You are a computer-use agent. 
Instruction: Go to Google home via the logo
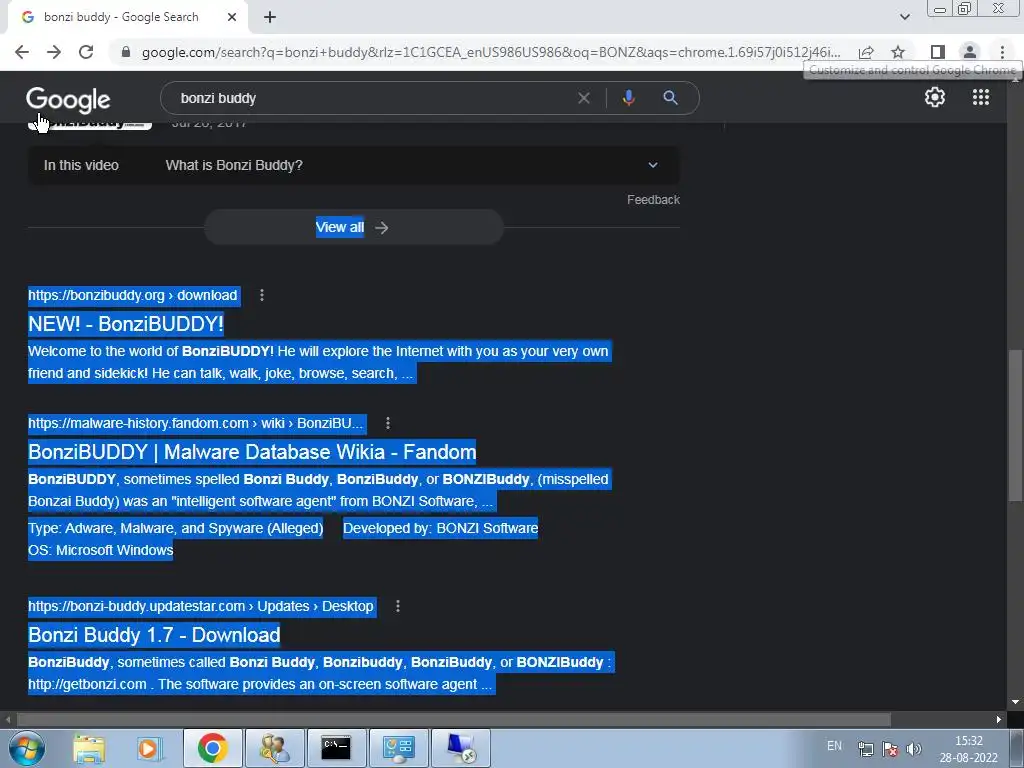coord(68,99)
